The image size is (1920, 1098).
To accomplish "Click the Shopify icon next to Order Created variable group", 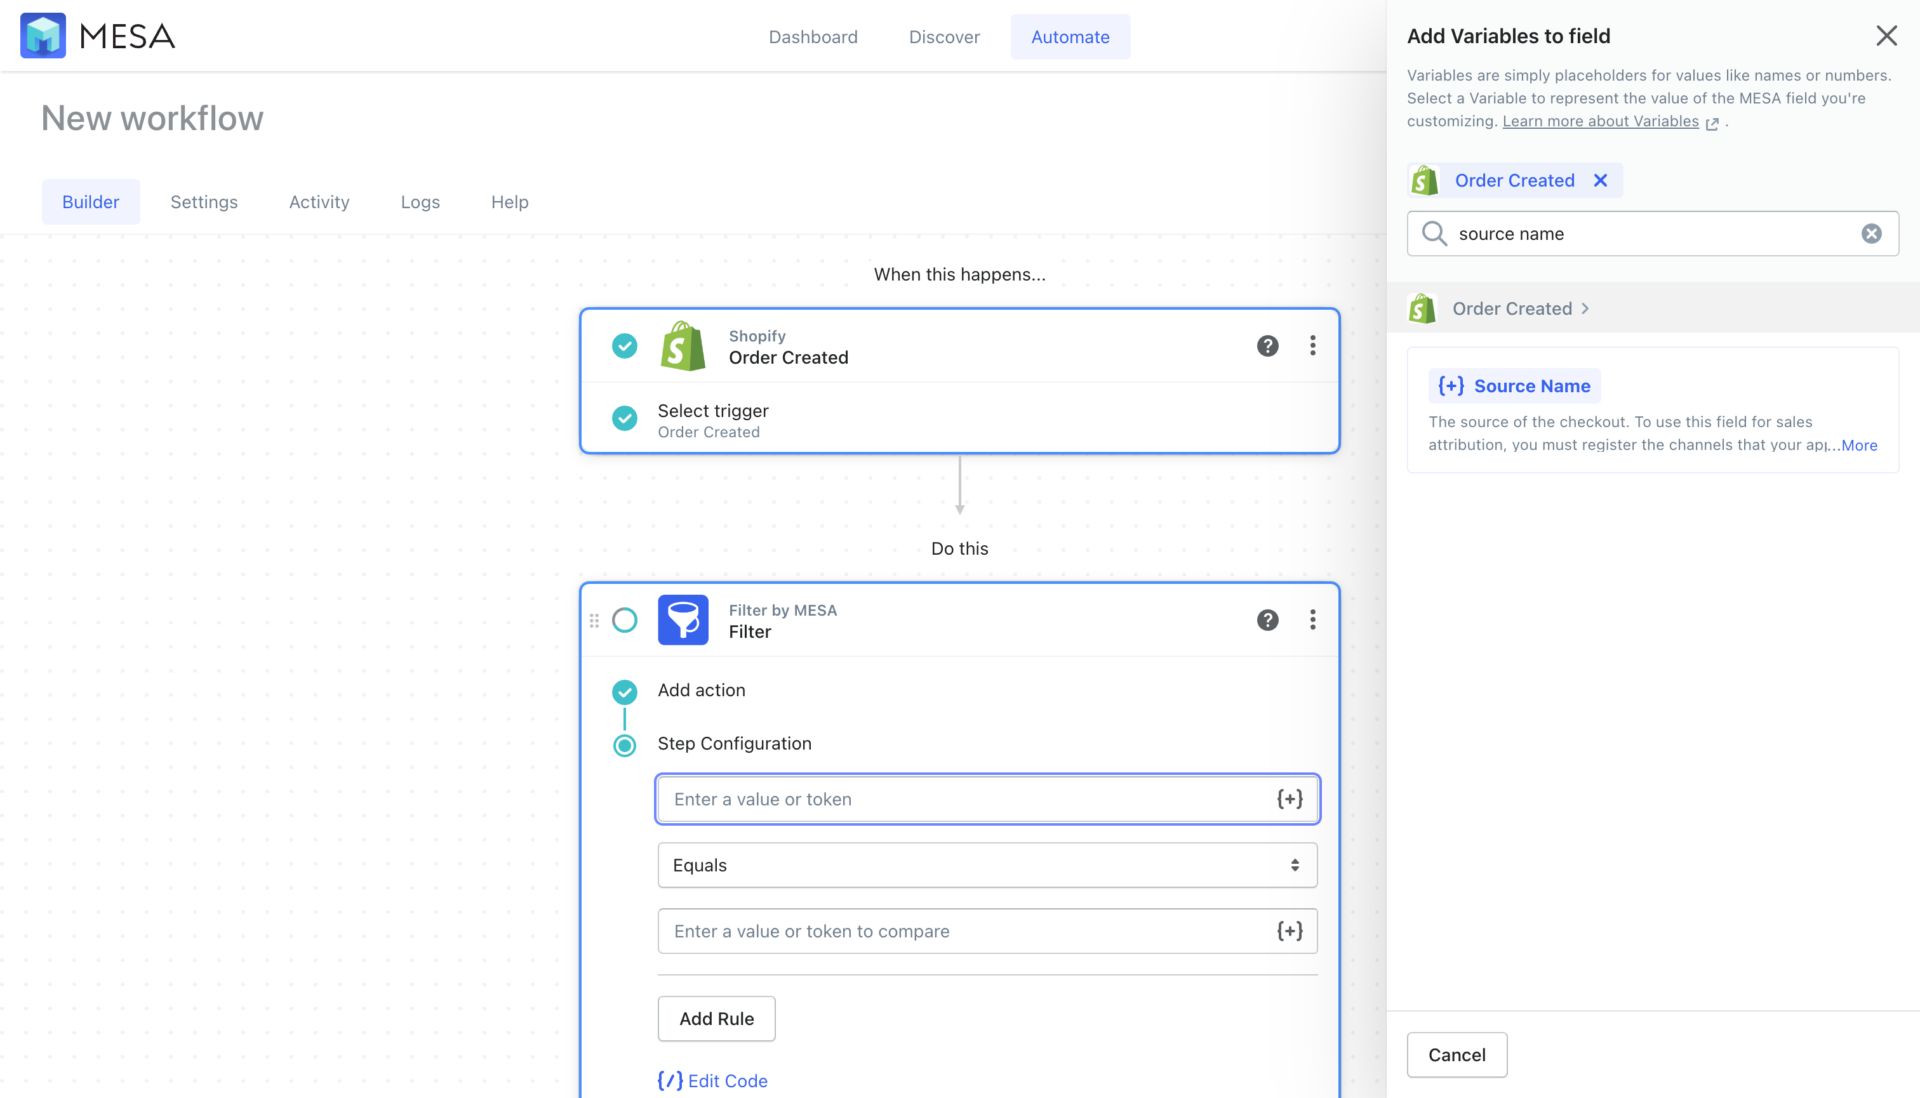I will (x=1422, y=308).
